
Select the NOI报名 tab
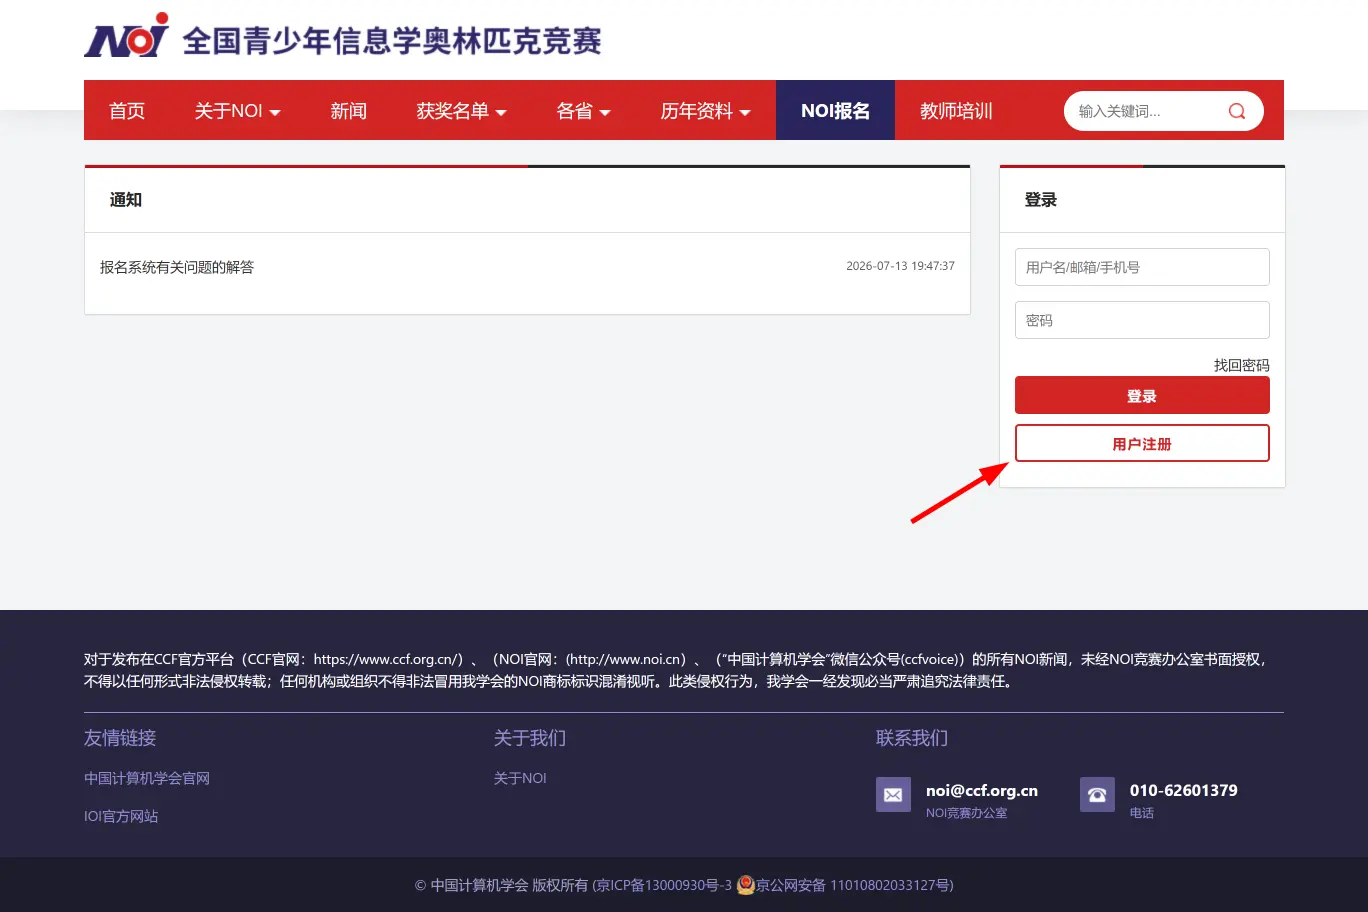click(835, 111)
